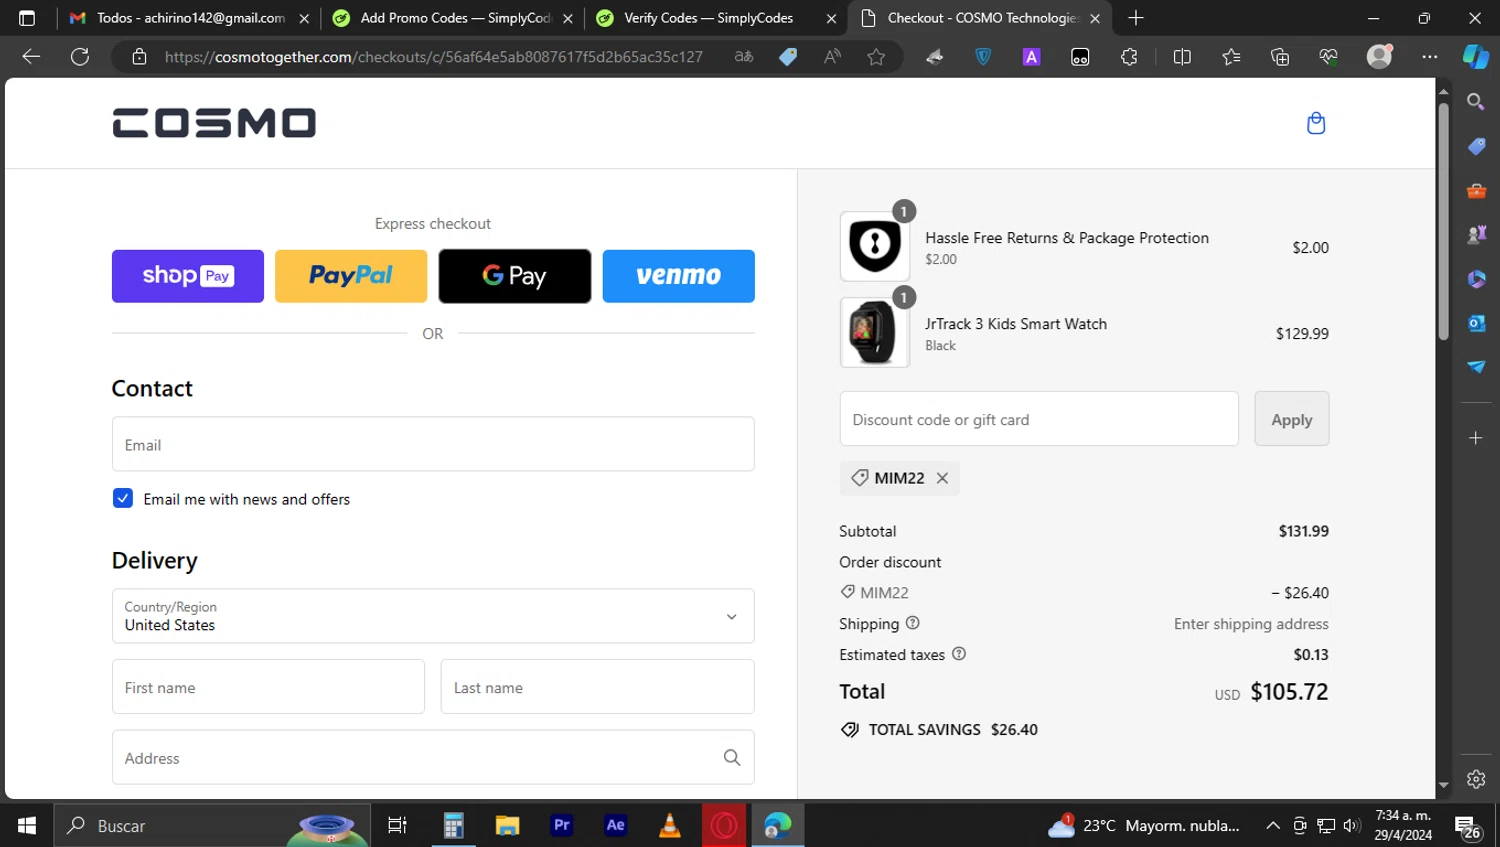This screenshot has width=1500, height=847.
Task: Open Premiere Pro from taskbar
Action: coord(562,825)
